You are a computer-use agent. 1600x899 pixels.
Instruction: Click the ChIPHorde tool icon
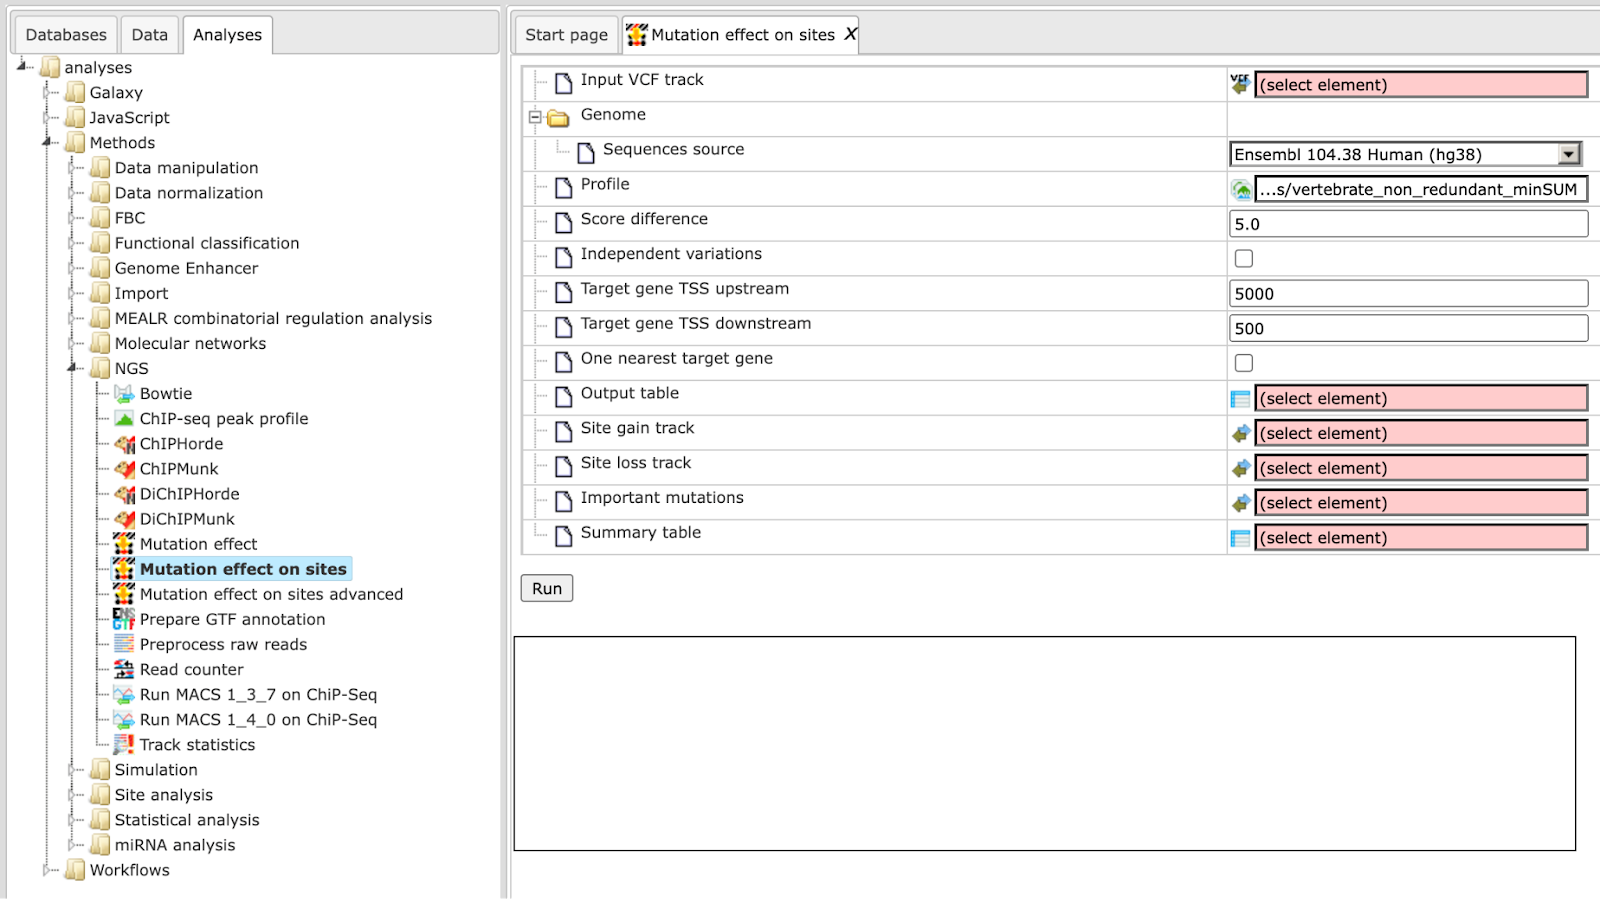(124, 444)
